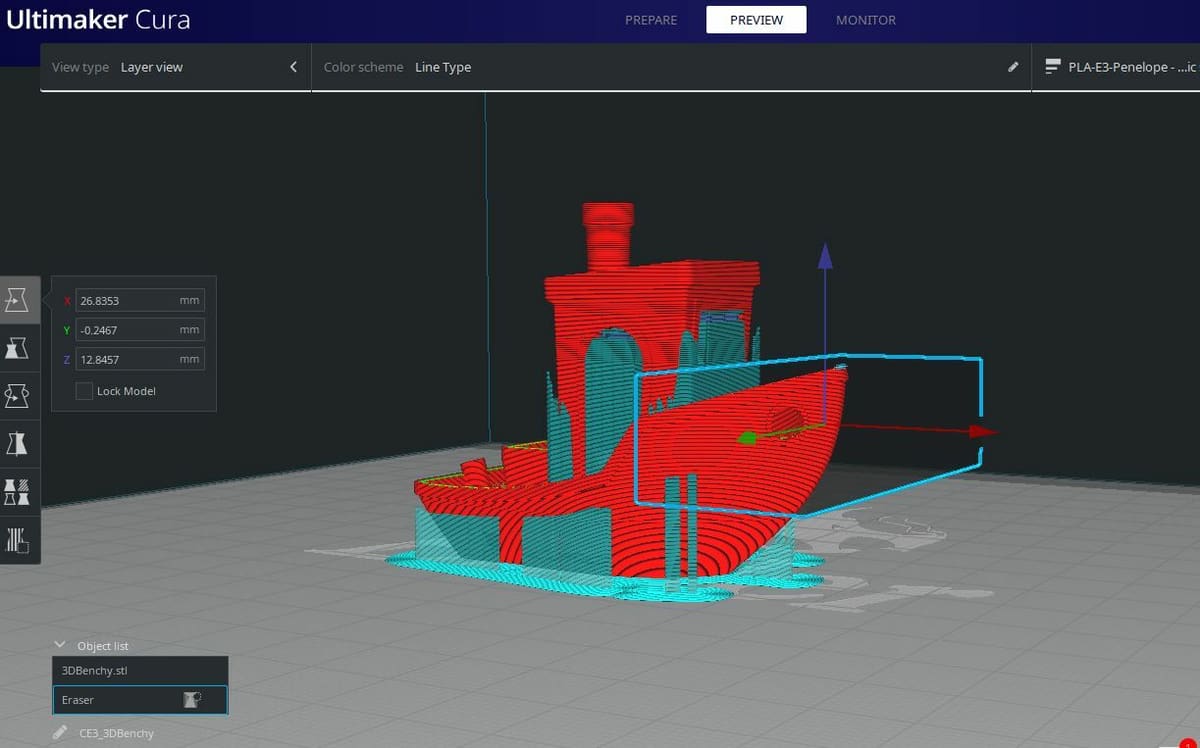Click the Y position input field

(x=140, y=329)
